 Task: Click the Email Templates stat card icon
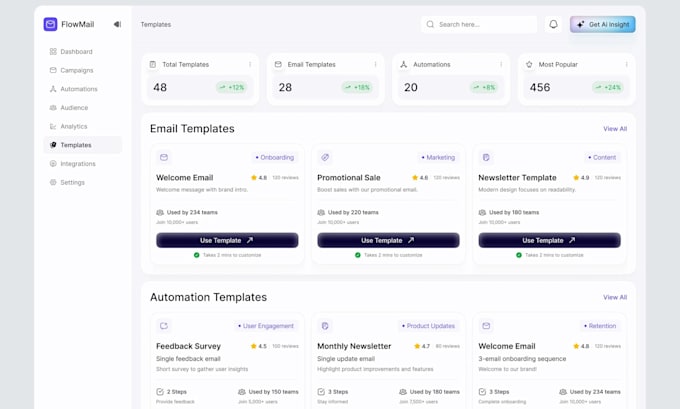point(278,64)
